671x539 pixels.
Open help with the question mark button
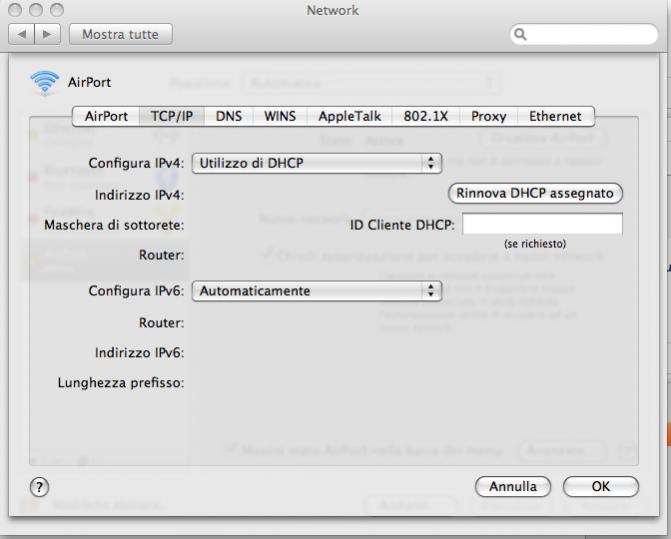39,487
